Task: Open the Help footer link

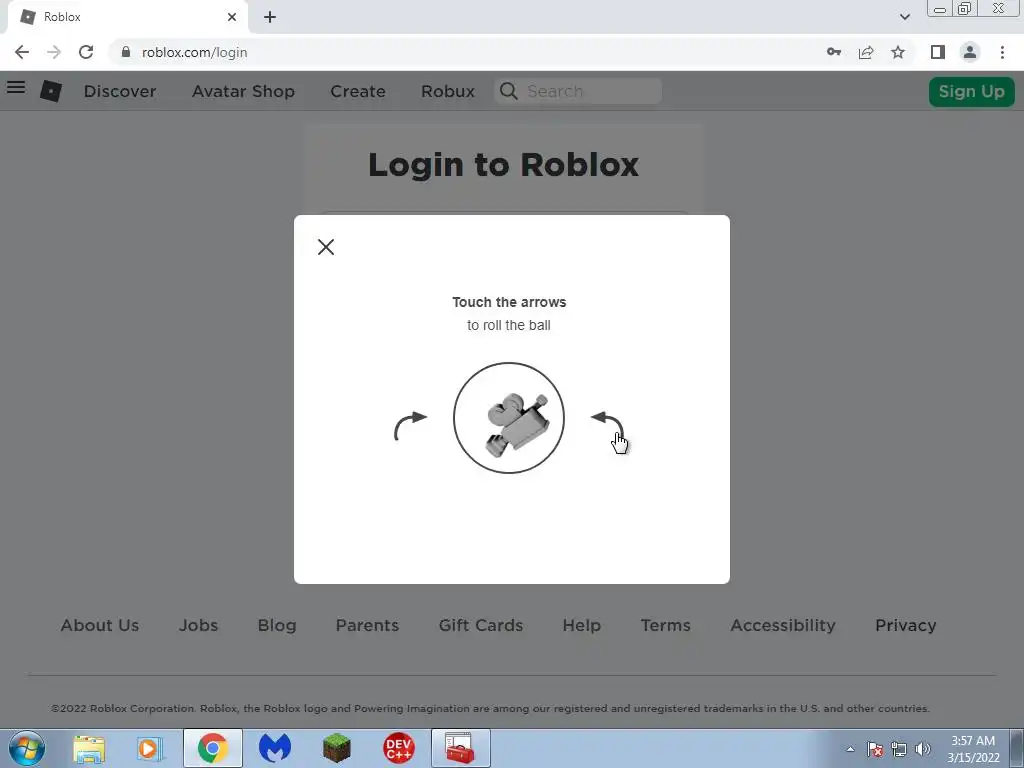Action: [581, 625]
